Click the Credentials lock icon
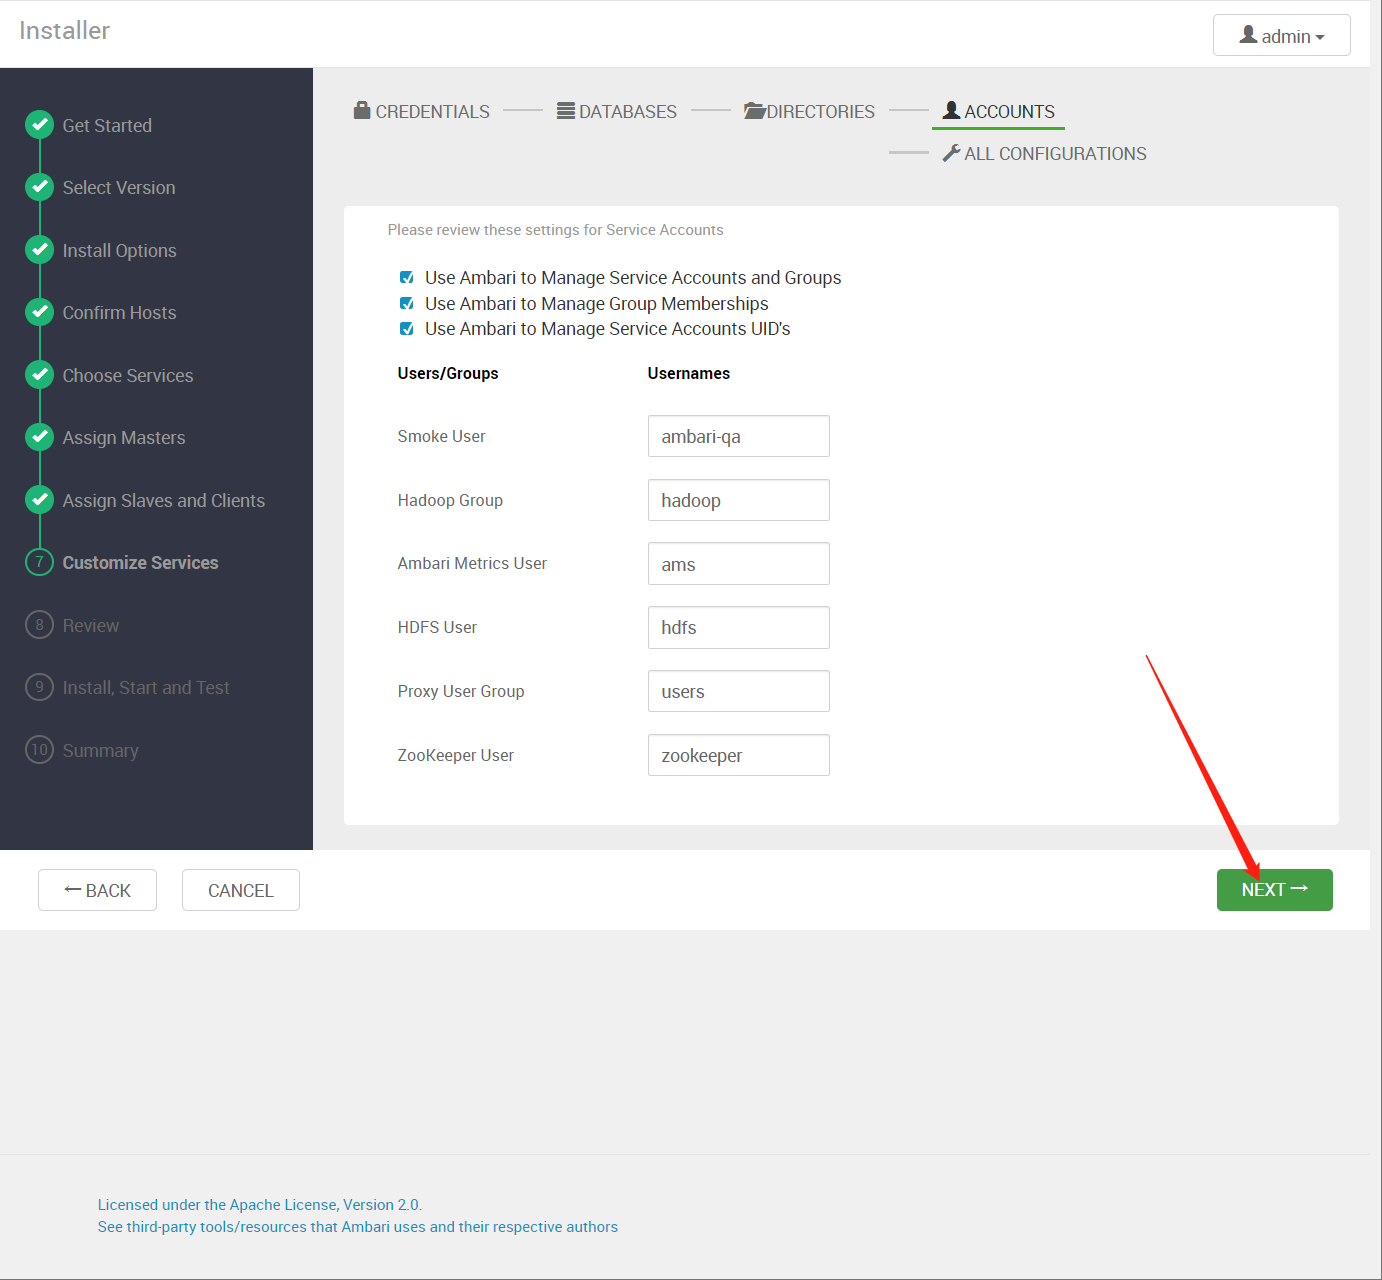Screen dimensions: 1382x1280 point(362,110)
